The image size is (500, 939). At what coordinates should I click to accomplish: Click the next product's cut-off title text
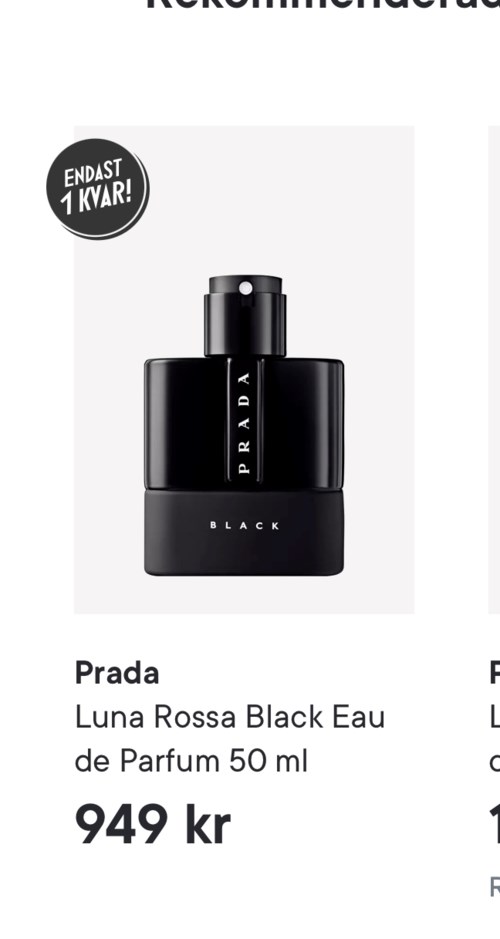click(495, 739)
